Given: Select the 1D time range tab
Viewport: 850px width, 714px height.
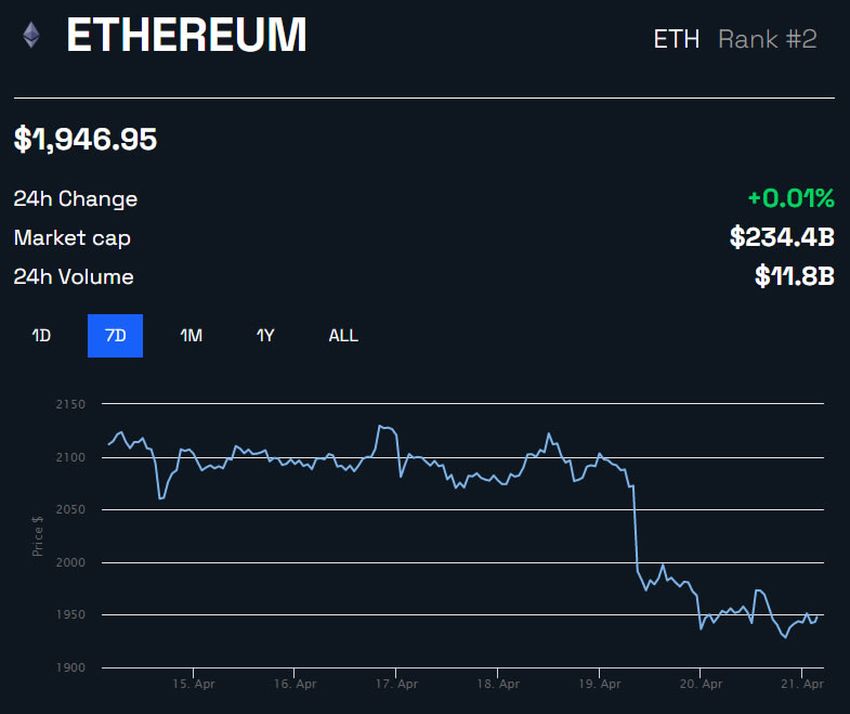Looking at the screenshot, I should pos(41,336).
